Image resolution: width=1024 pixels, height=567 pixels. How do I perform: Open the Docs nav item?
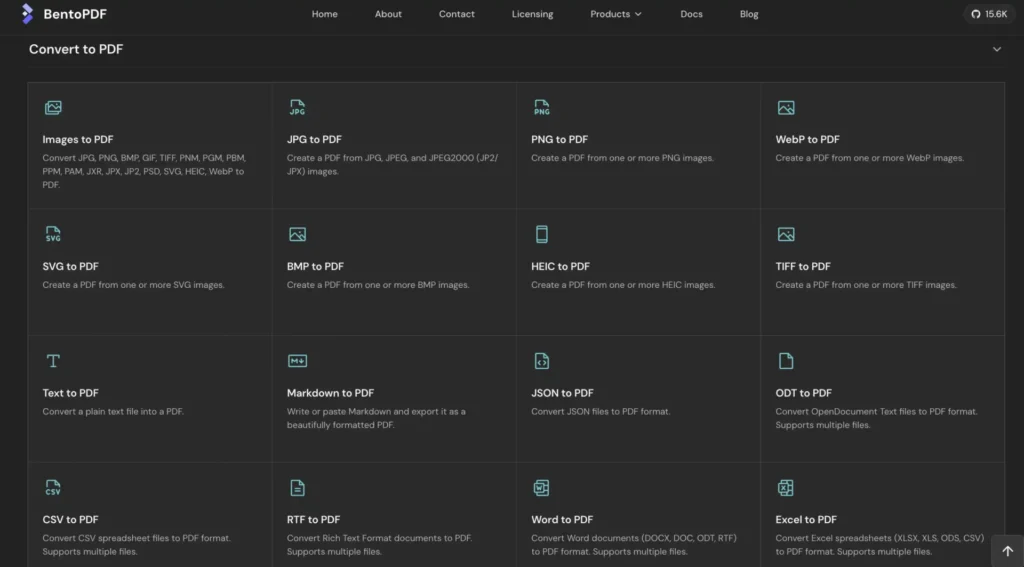point(692,14)
